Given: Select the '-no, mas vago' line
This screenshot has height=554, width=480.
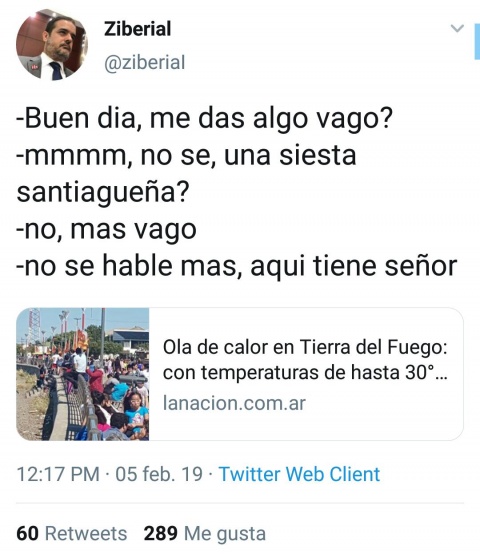Looking at the screenshot, I should pos(106,230).
